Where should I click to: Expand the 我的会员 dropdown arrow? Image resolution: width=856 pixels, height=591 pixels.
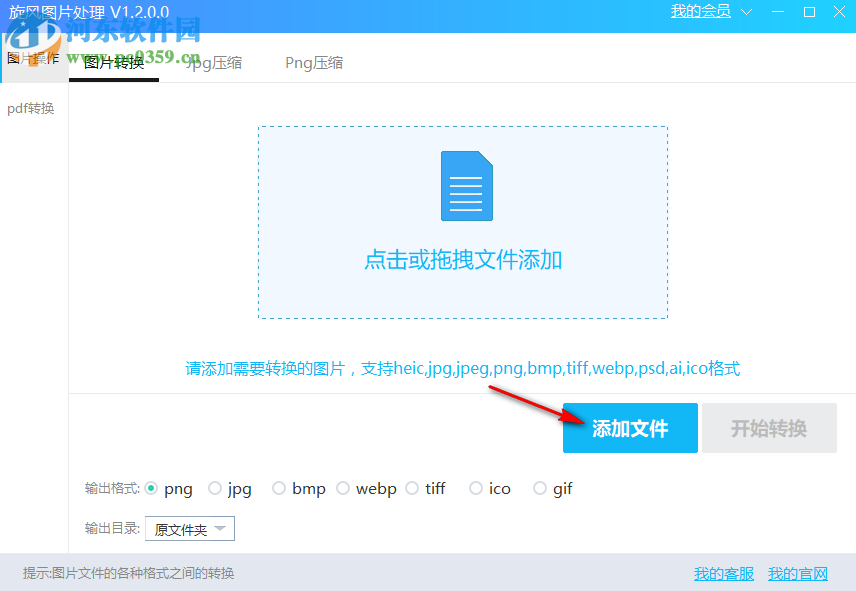[745, 12]
